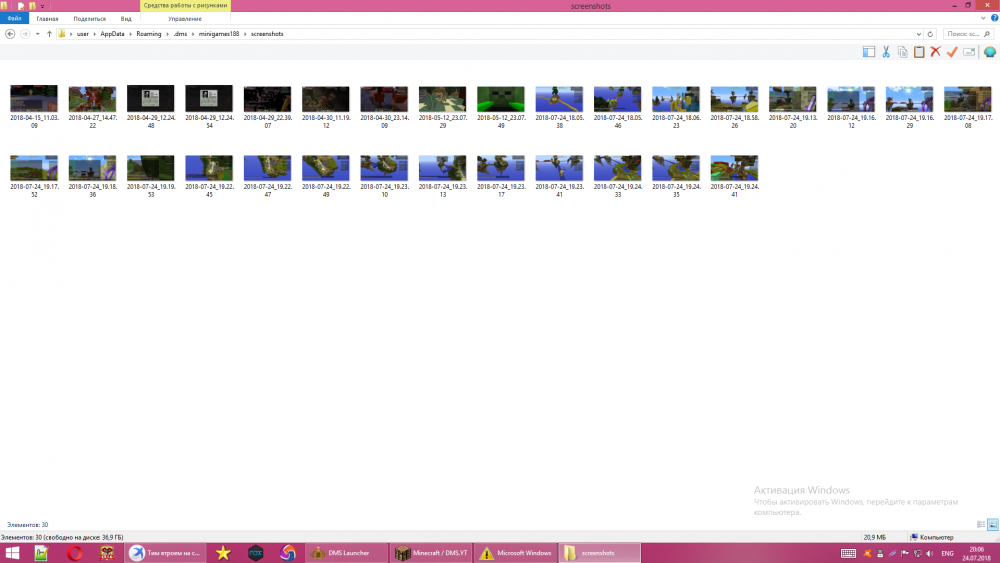This screenshot has height=563, width=1000.
Task: Open the Главная ribbon tab
Action: (x=47, y=18)
